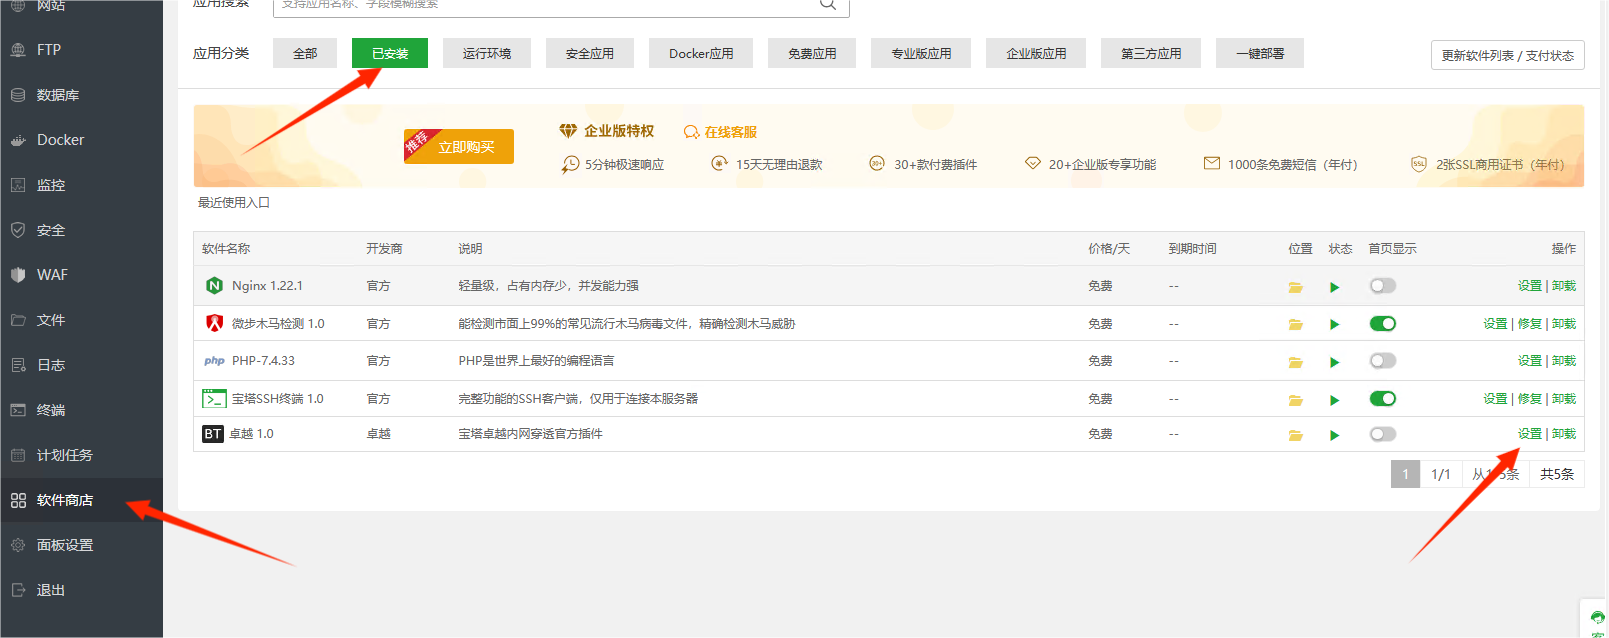Click the 企业版特权 diamond icon
This screenshot has width=1609, height=638.
[568, 131]
